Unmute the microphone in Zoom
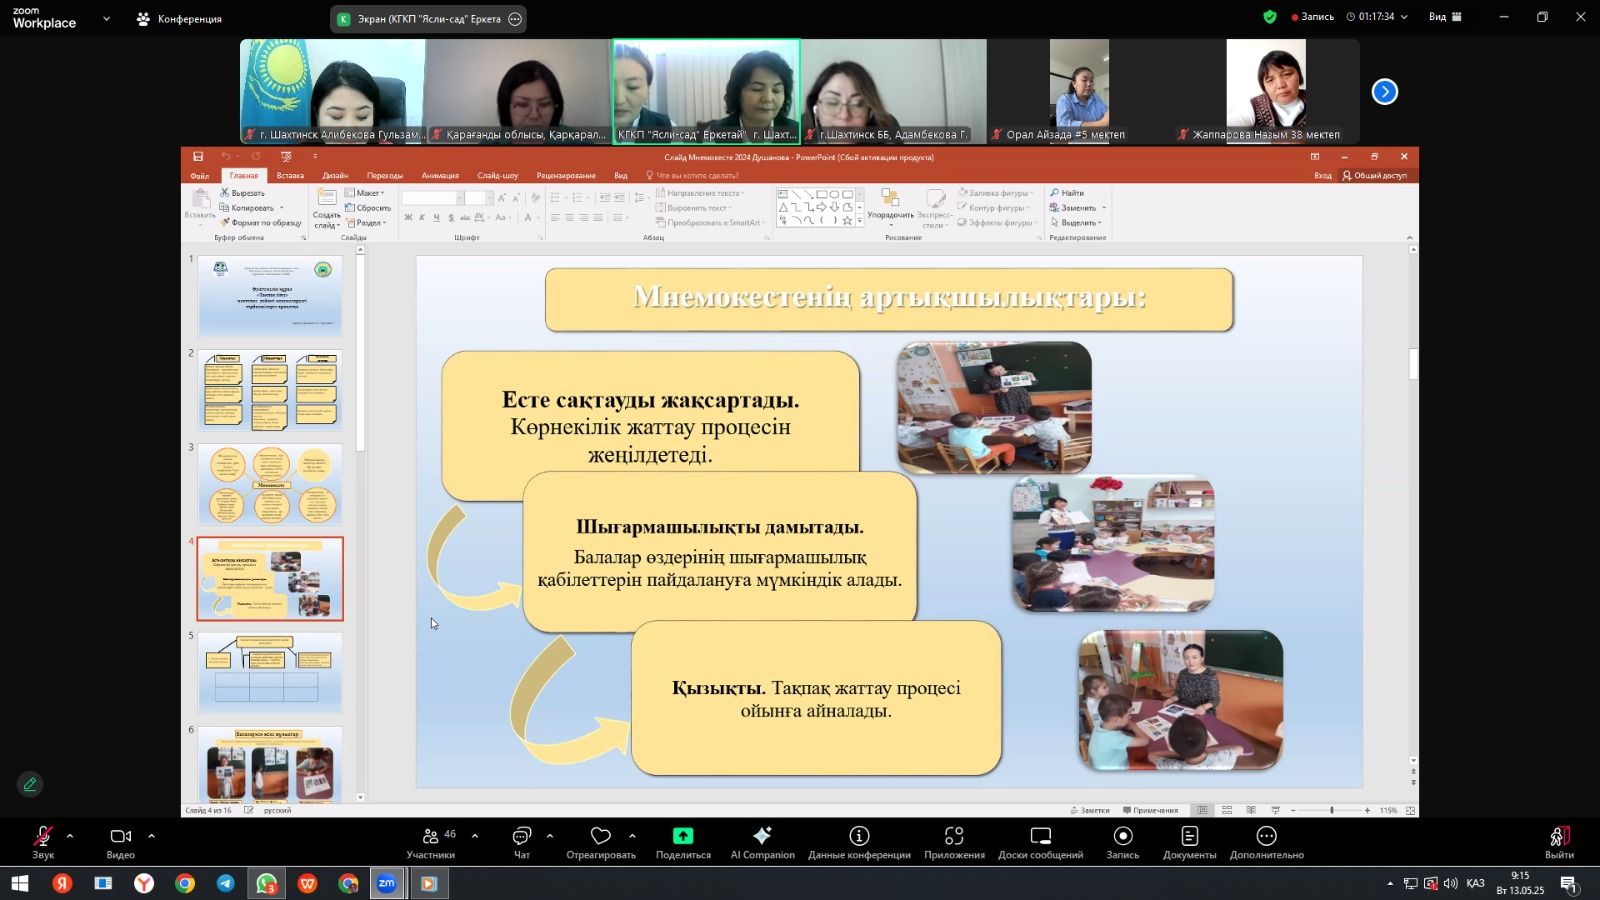This screenshot has width=1600, height=900. coord(43,841)
